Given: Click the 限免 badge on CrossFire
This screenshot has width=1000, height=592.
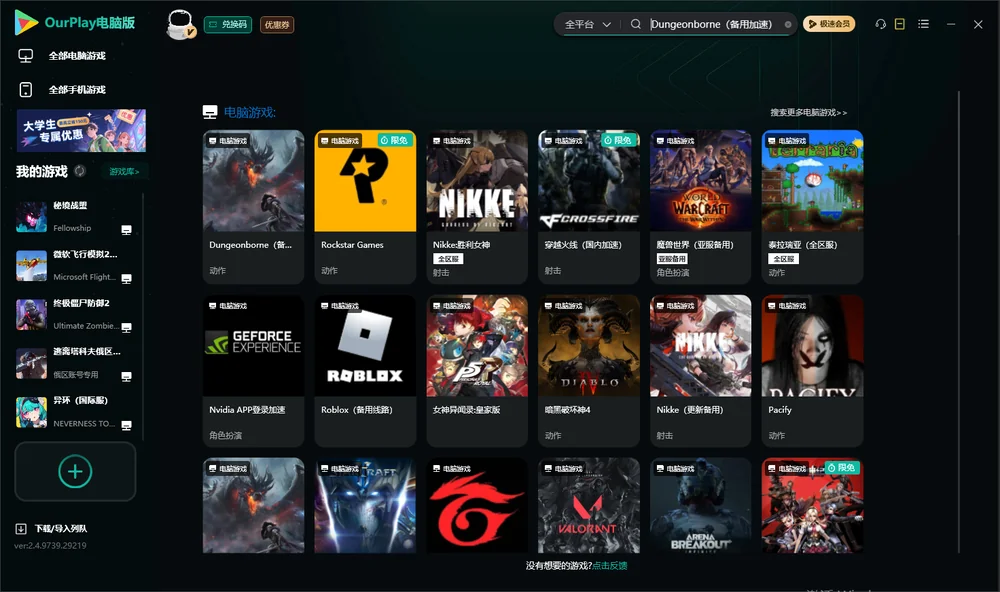Looking at the screenshot, I should [619, 140].
